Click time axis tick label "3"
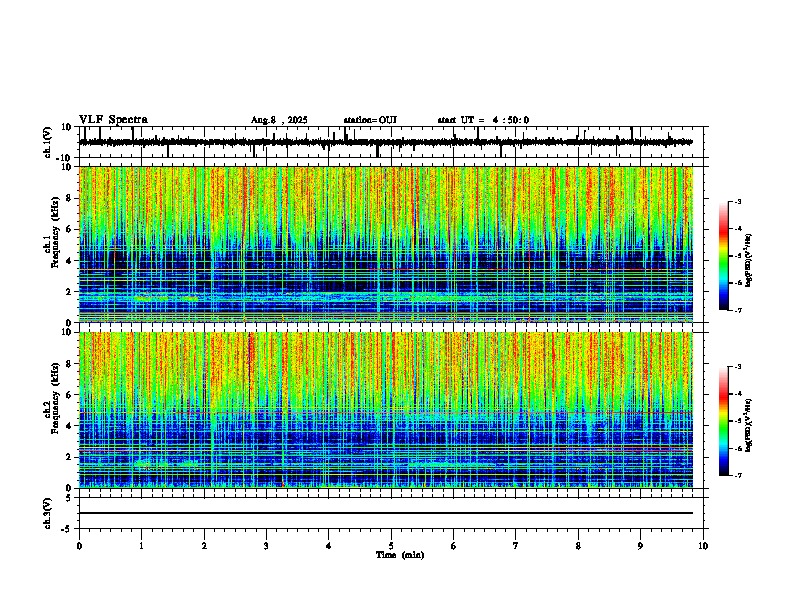This screenshot has width=792, height=612. click(266, 546)
